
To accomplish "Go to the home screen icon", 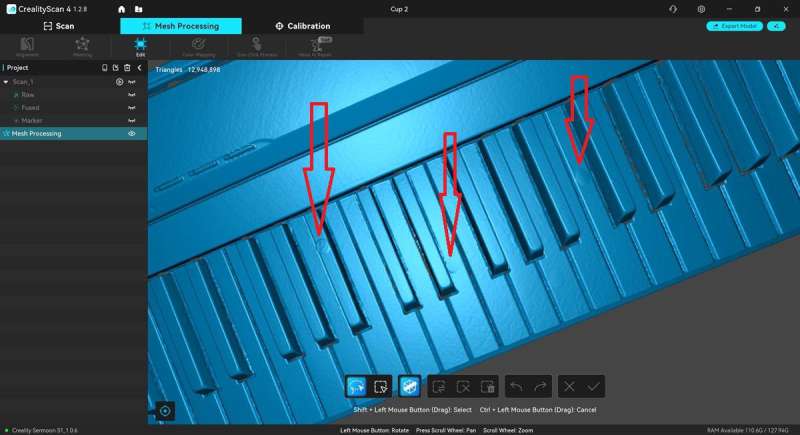I will point(123,9).
